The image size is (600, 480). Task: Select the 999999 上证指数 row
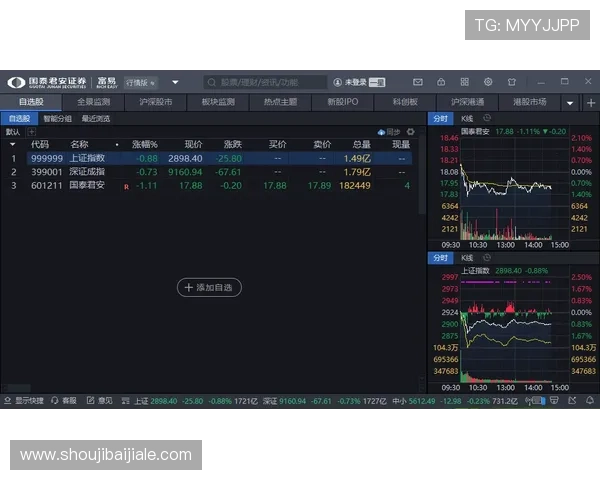coord(219,158)
